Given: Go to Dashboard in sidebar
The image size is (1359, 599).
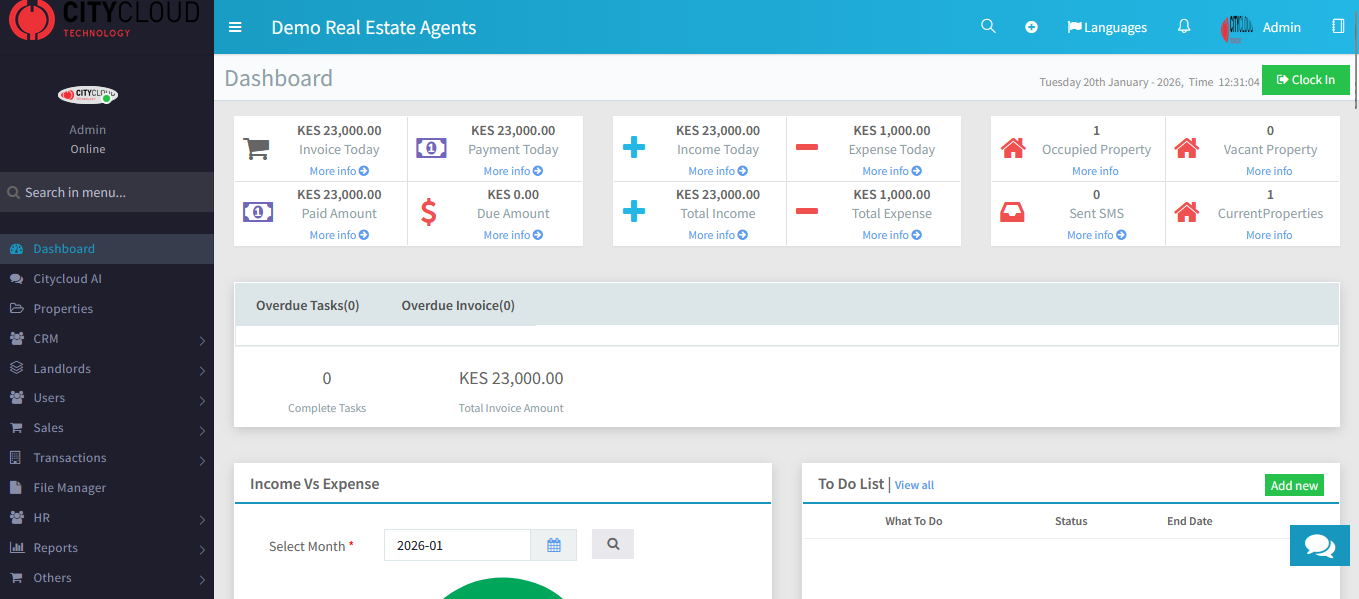Looking at the screenshot, I should 107,249.
